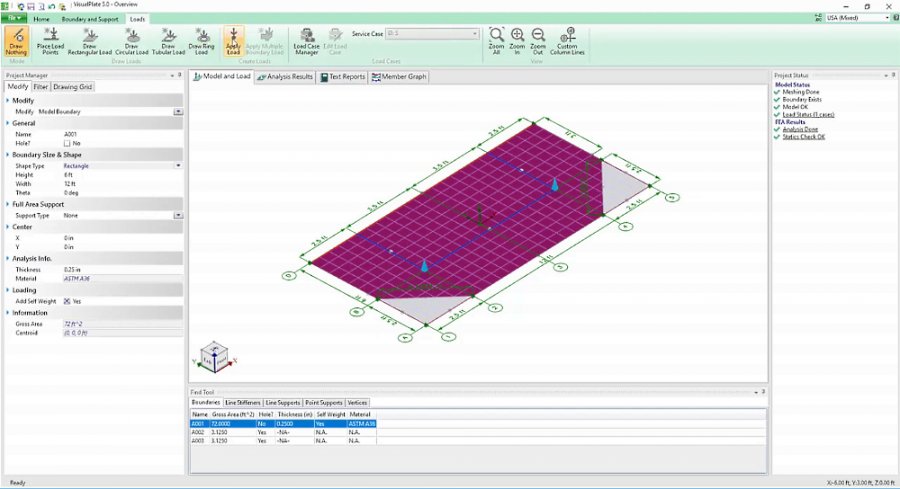Switch to the Home ribbon tab
This screenshot has width=900, height=489.
point(41,19)
